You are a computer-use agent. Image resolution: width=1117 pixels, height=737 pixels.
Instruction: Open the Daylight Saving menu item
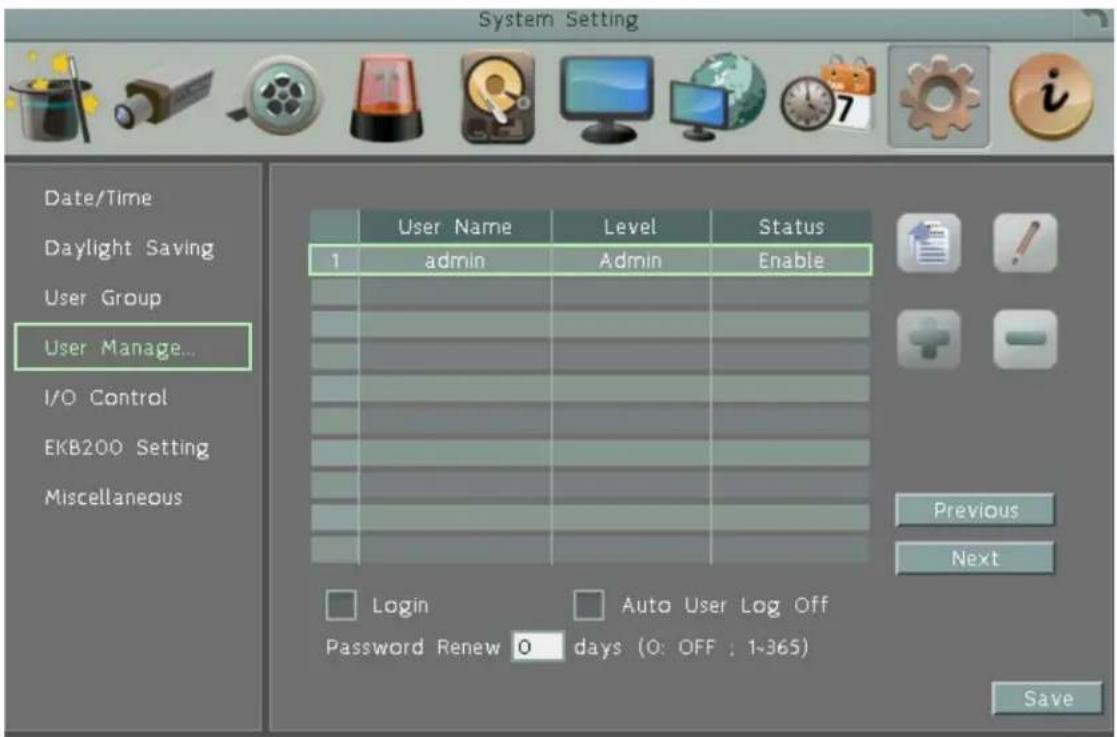[x=129, y=248]
